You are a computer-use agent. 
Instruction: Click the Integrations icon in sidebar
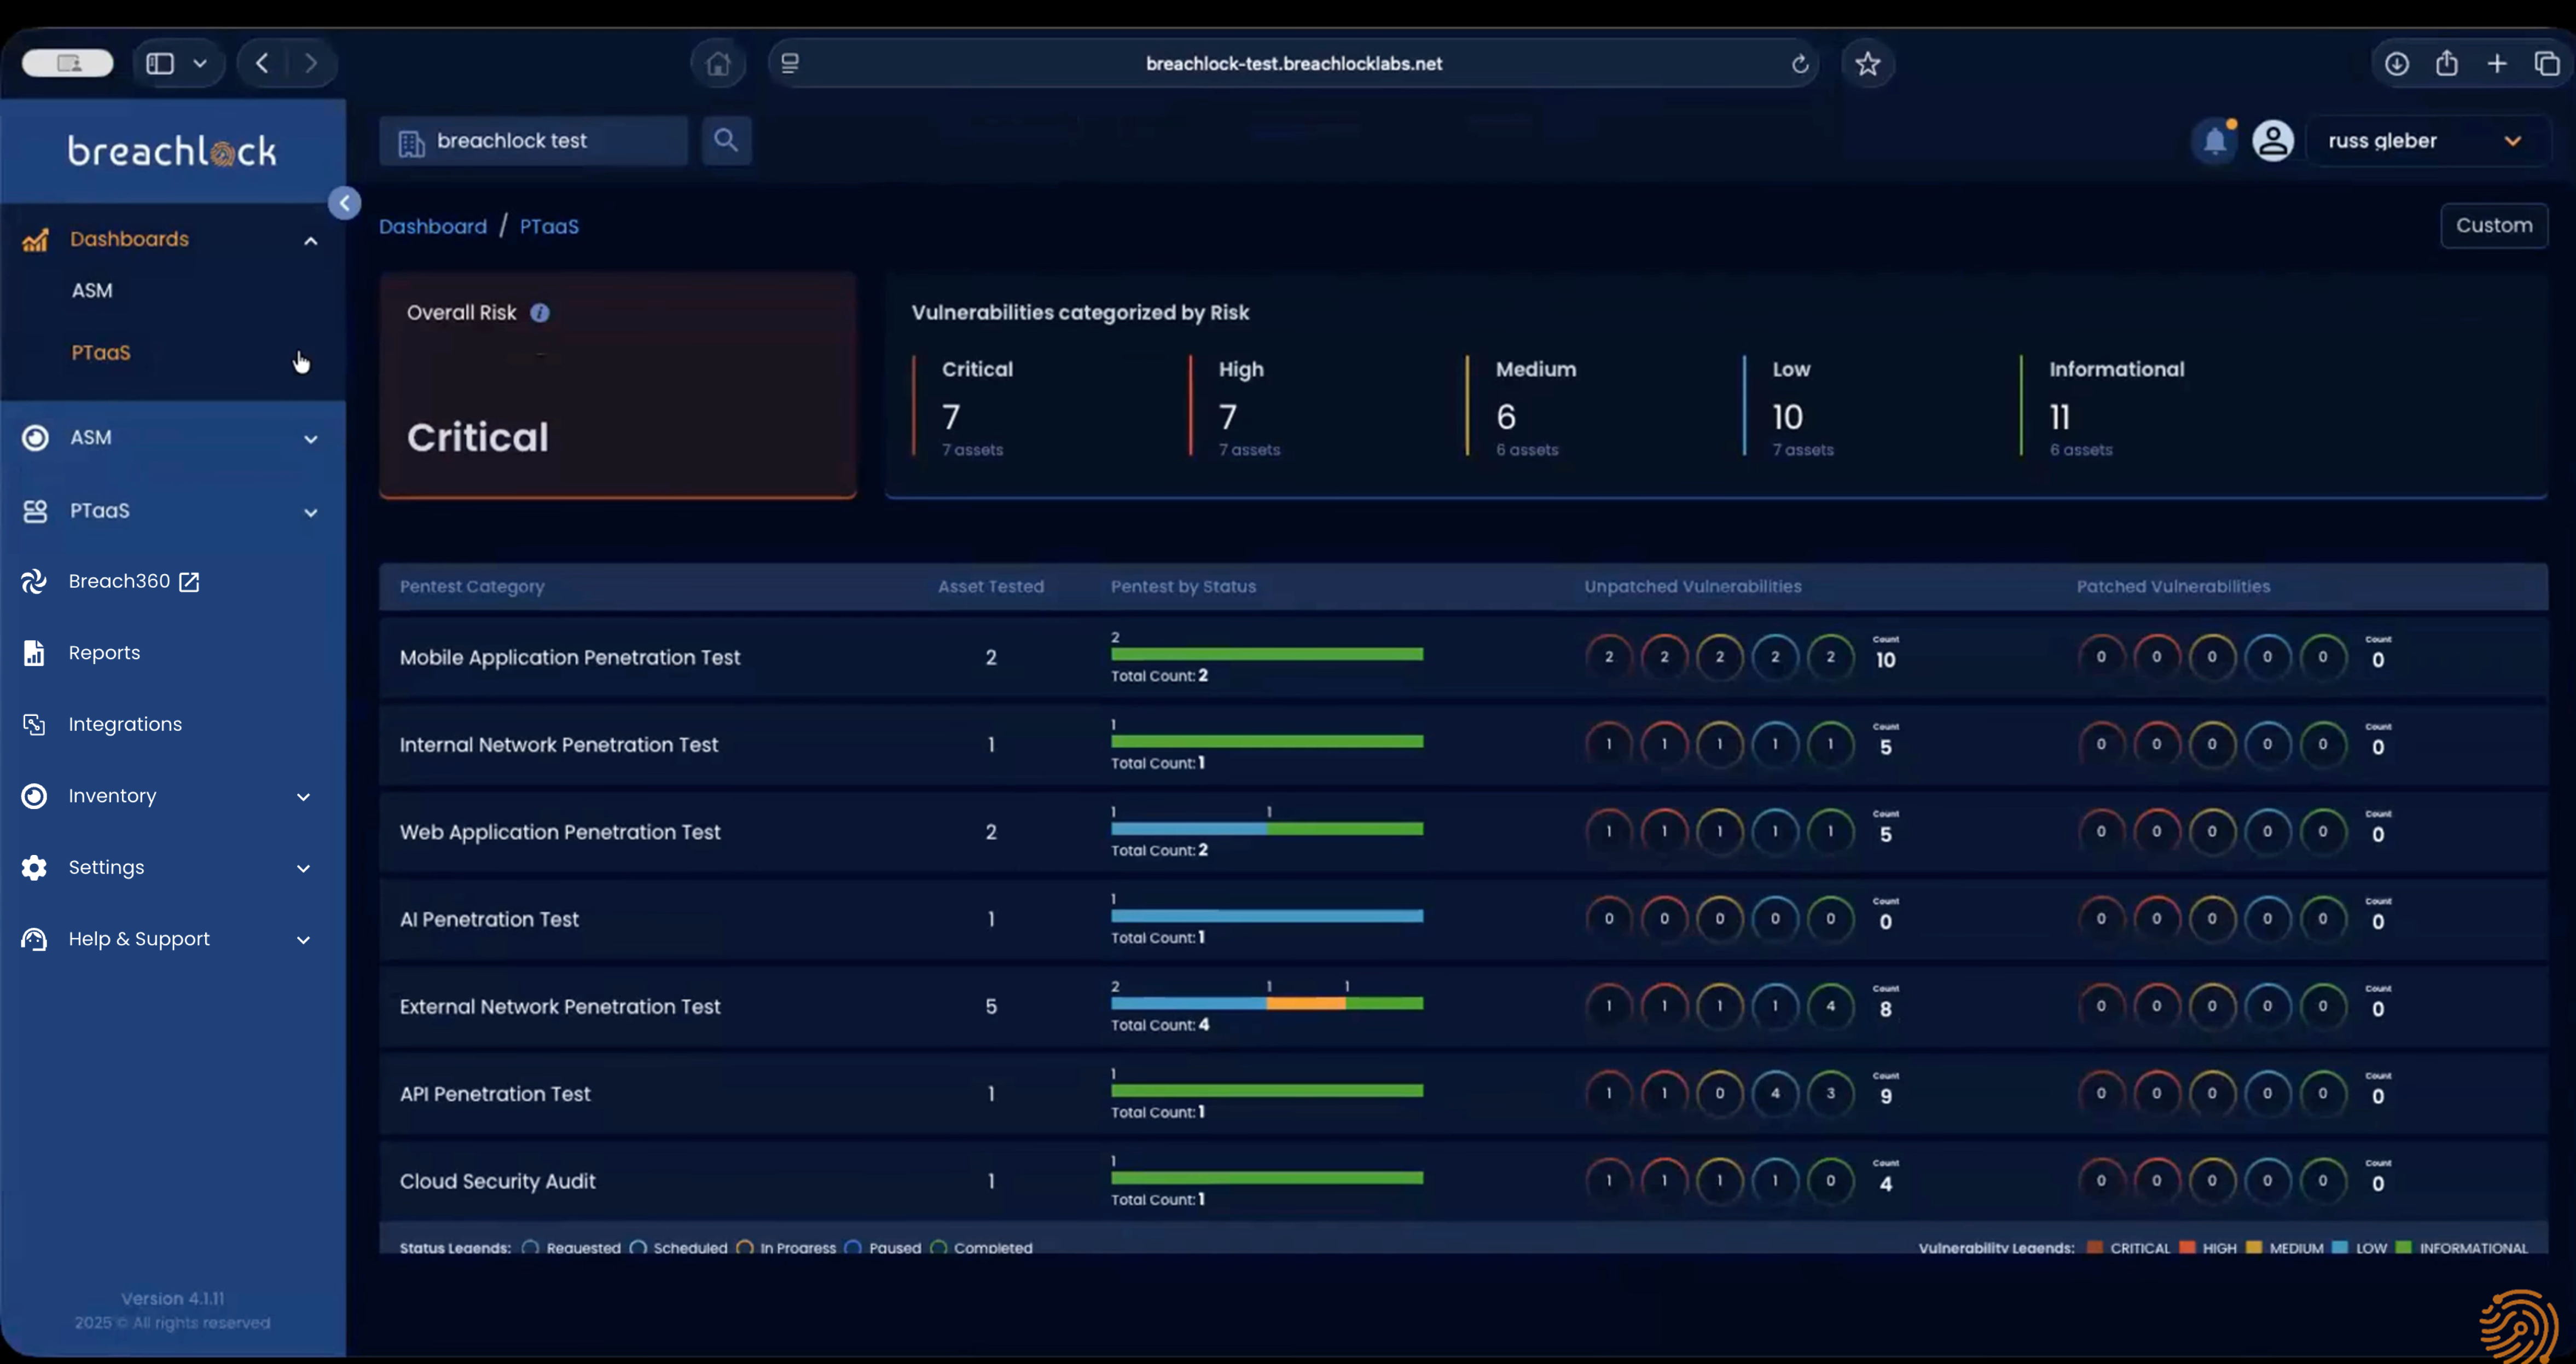(x=34, y=724)
